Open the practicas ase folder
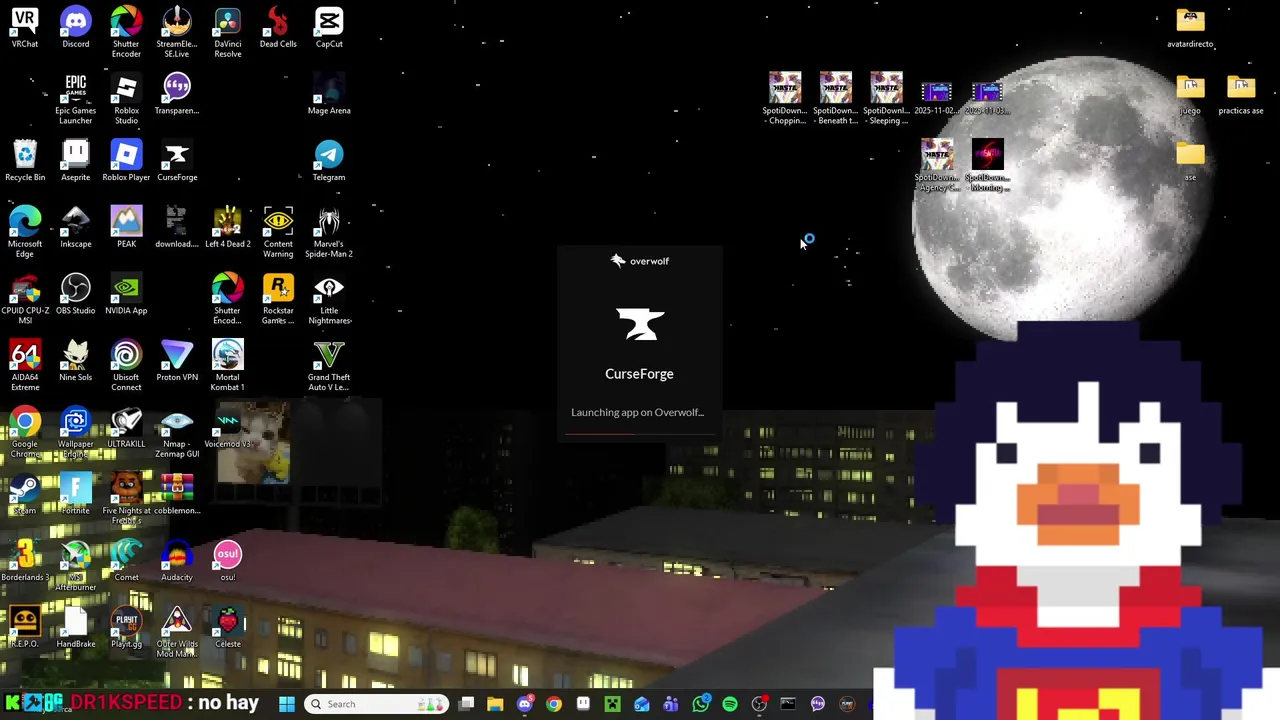The image size is (1280, 720). tap(1241, 95)
